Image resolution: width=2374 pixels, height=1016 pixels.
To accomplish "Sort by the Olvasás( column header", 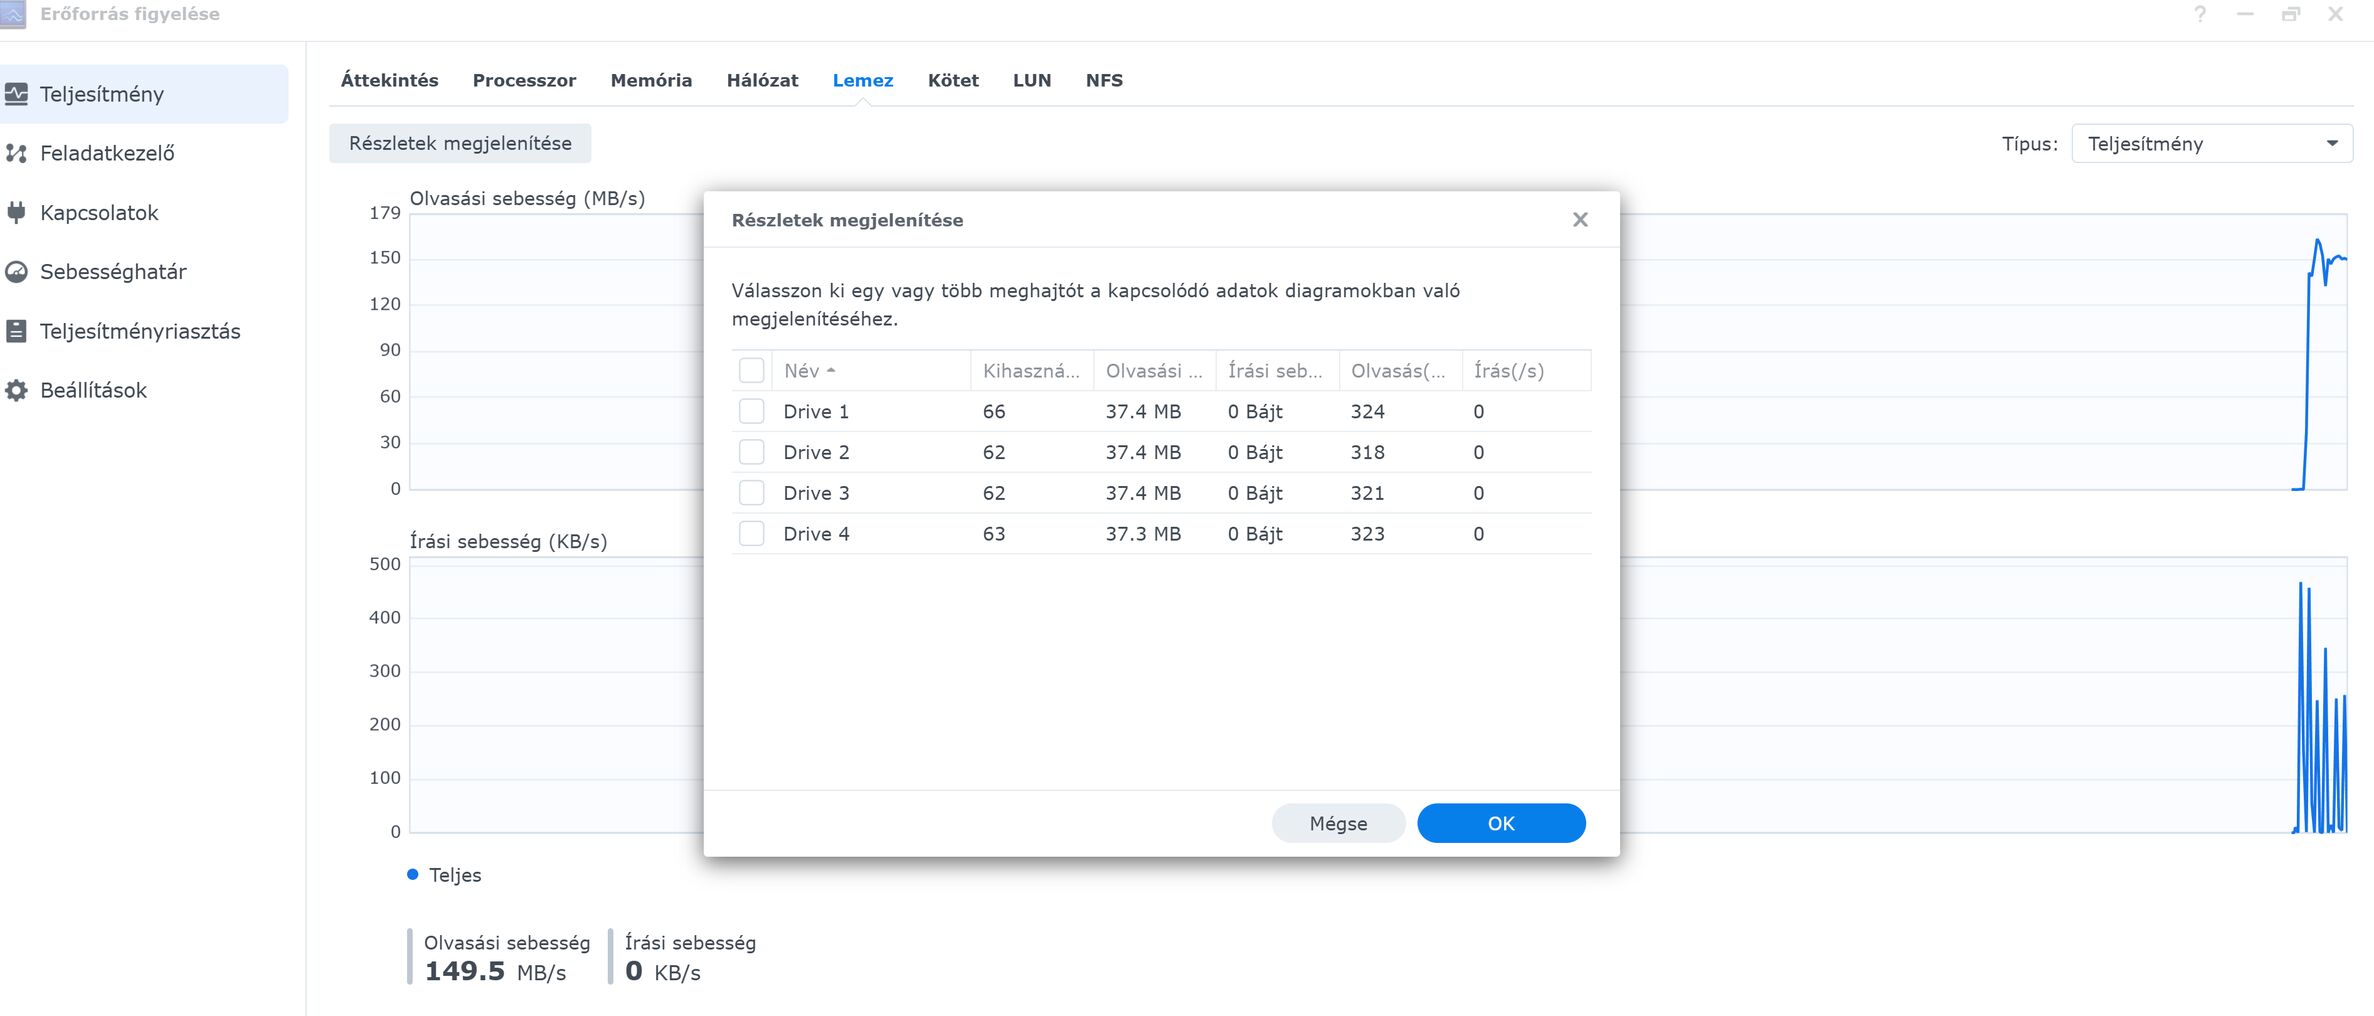I will [1401, 371].
